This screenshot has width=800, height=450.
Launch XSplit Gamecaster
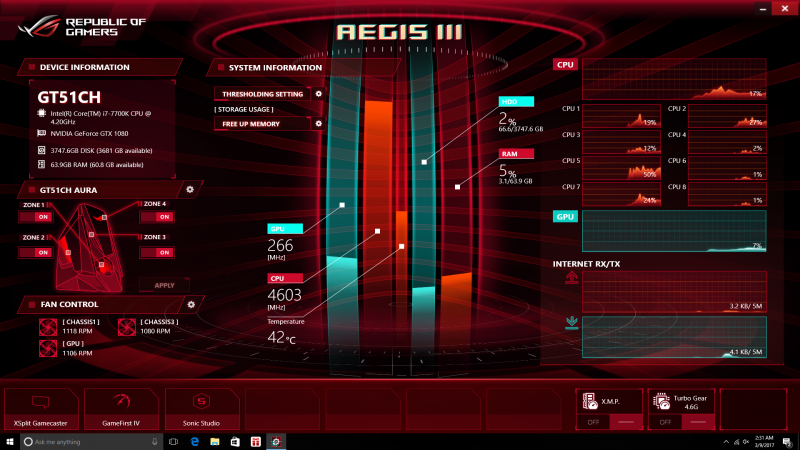41,409
